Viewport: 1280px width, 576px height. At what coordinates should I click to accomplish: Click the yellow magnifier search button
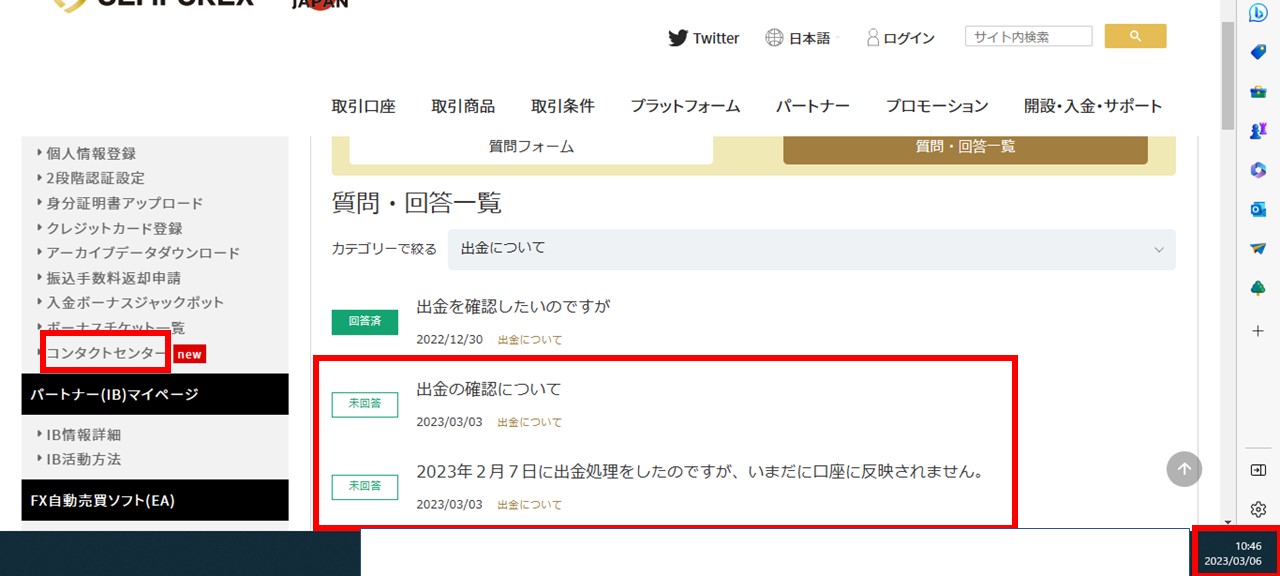(x=1135, y=36)
